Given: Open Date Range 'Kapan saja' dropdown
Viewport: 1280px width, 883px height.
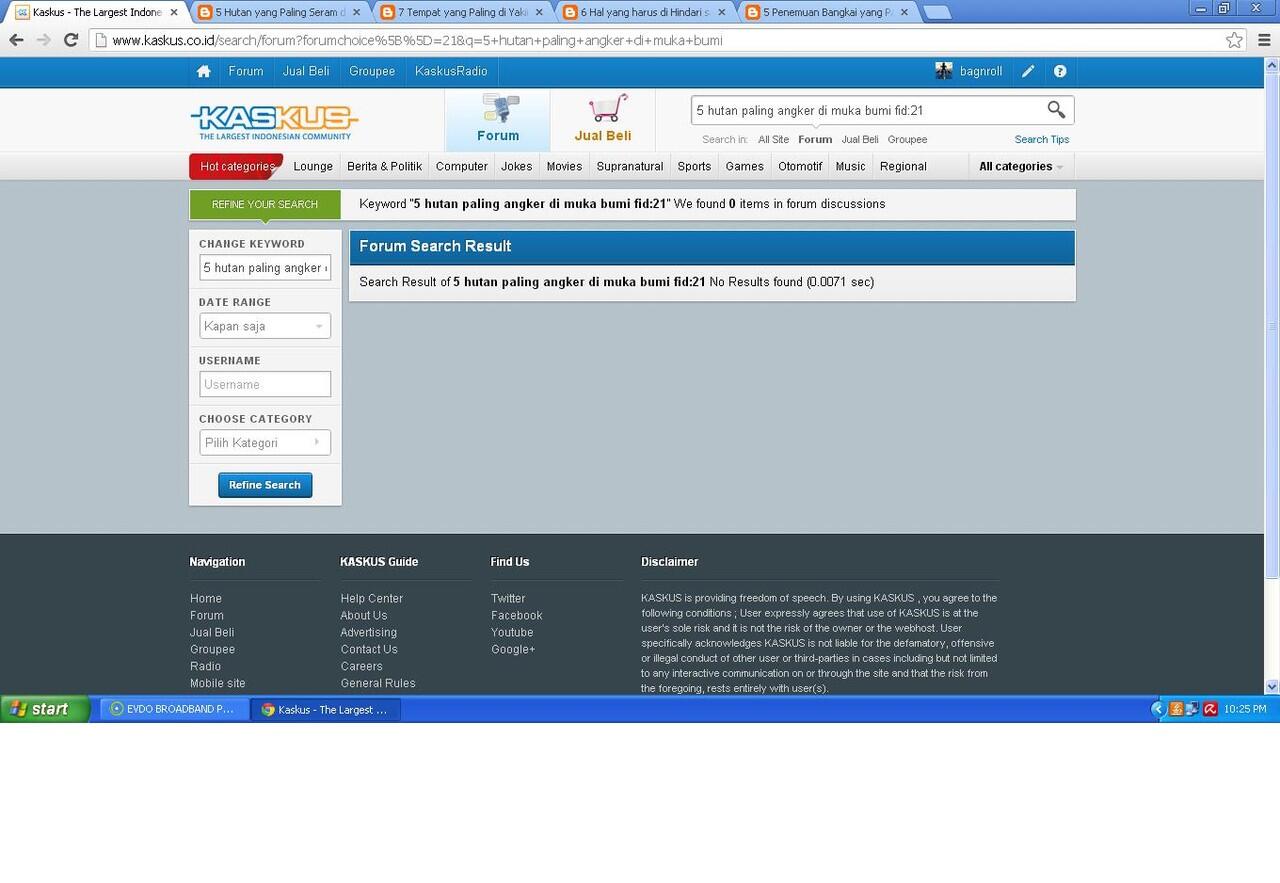Looking at the screenshot, I should (x=265, y=326).
